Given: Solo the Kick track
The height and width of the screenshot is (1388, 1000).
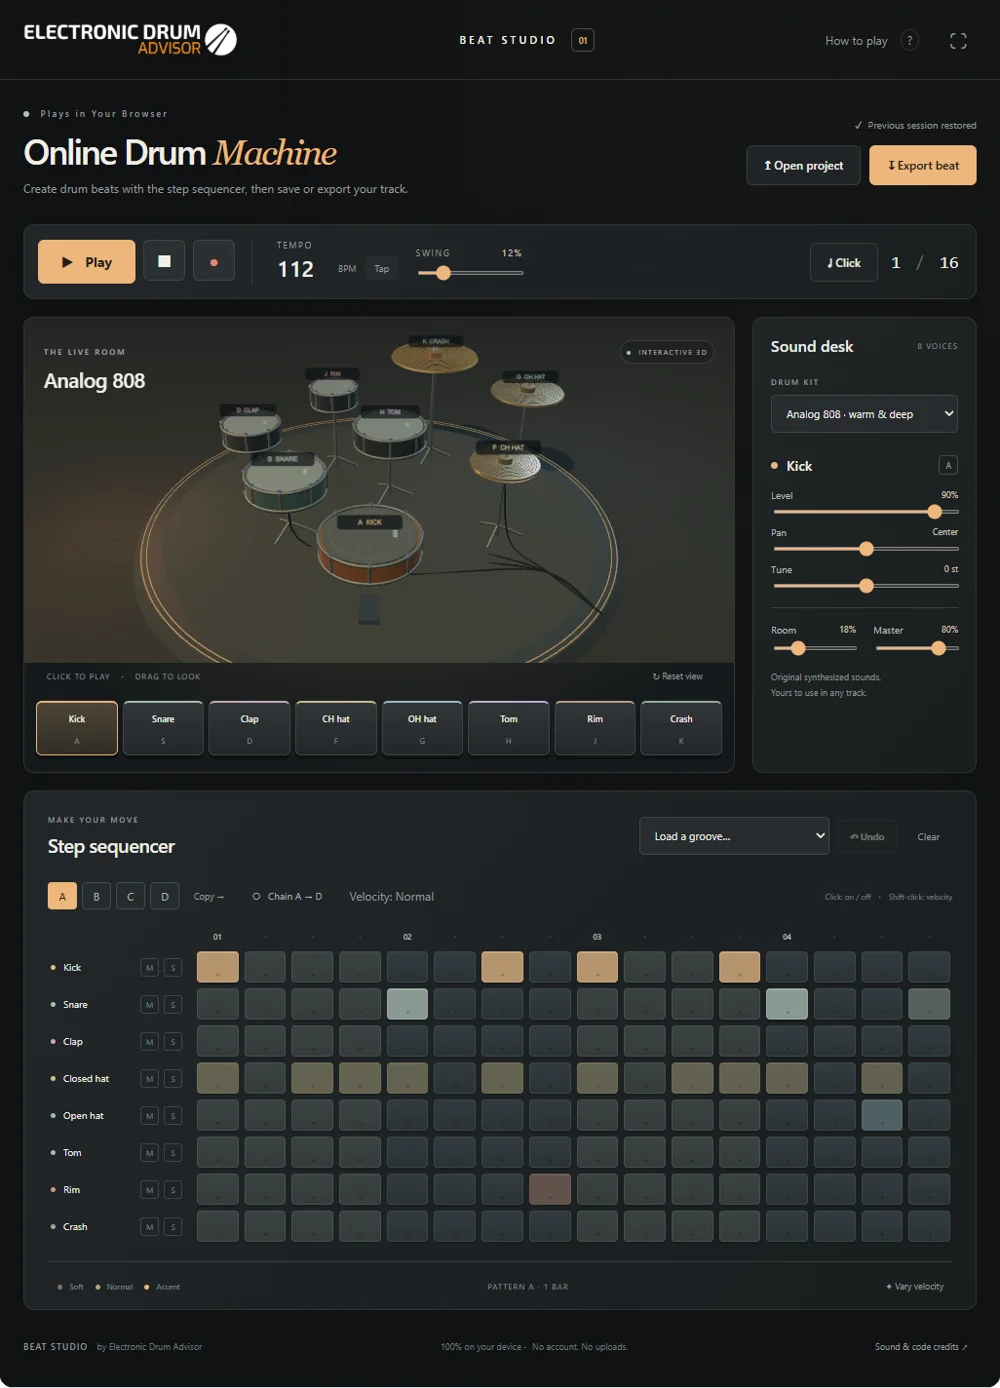Looking at the screenshot, I should (173, 967).
